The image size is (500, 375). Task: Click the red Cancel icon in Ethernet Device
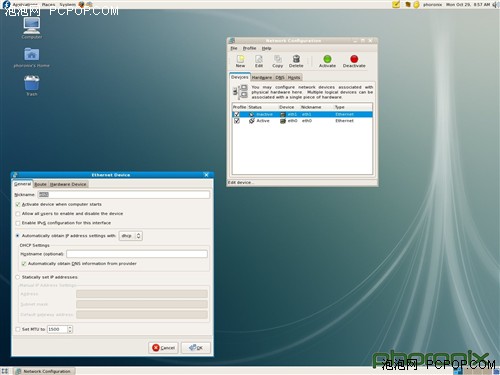tap(156, 348)
